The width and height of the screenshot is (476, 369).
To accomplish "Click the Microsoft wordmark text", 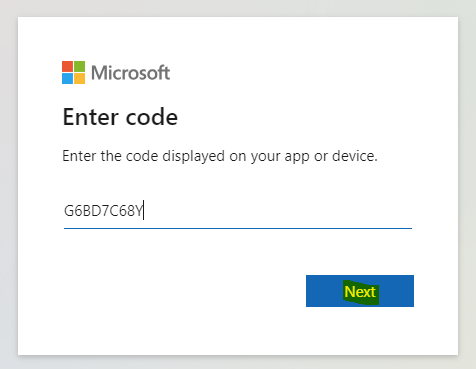I will pyautogui.click(x=130, y=73).
